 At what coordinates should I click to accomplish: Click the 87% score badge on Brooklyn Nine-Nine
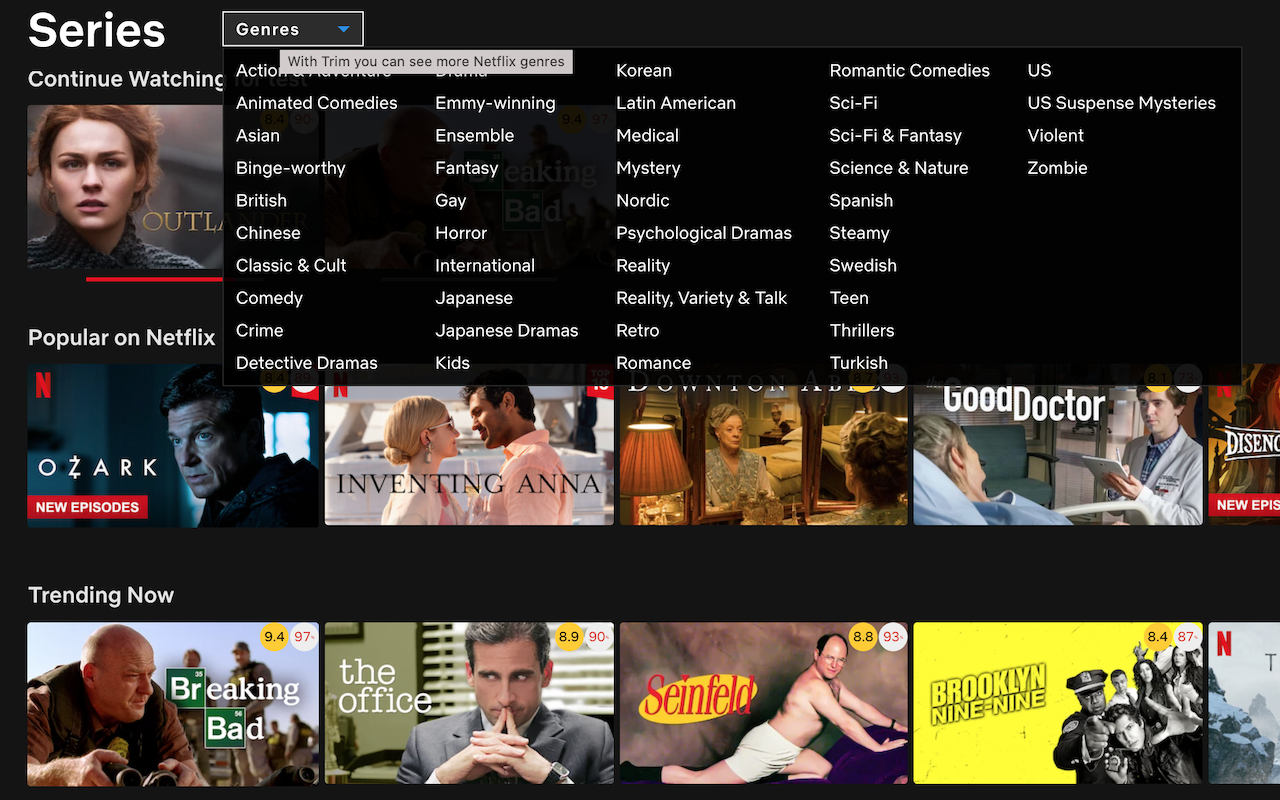click(x=1187, y=637)
